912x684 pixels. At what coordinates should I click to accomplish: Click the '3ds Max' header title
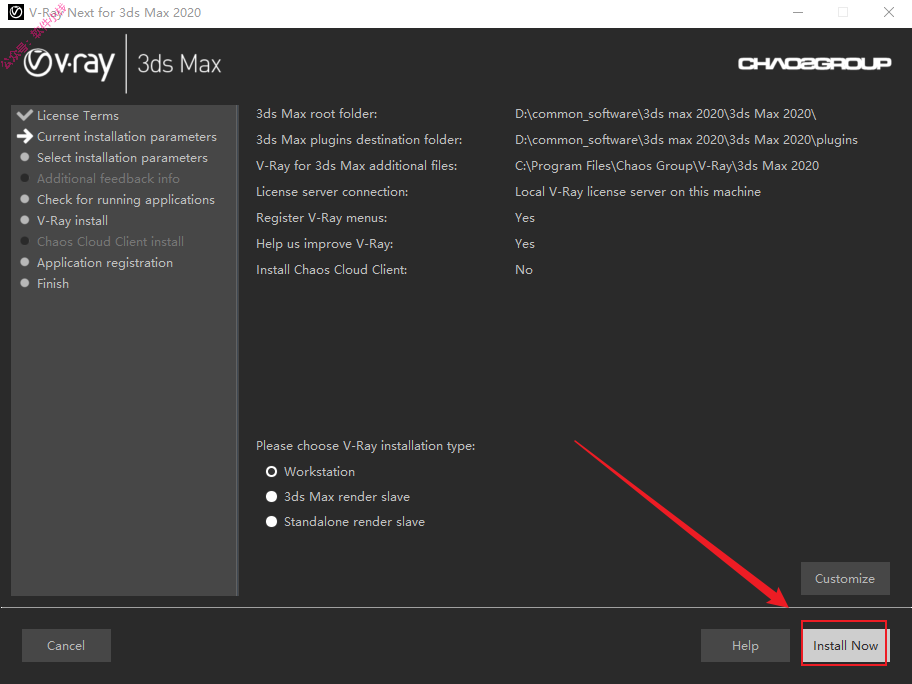(x=179, y=64)
